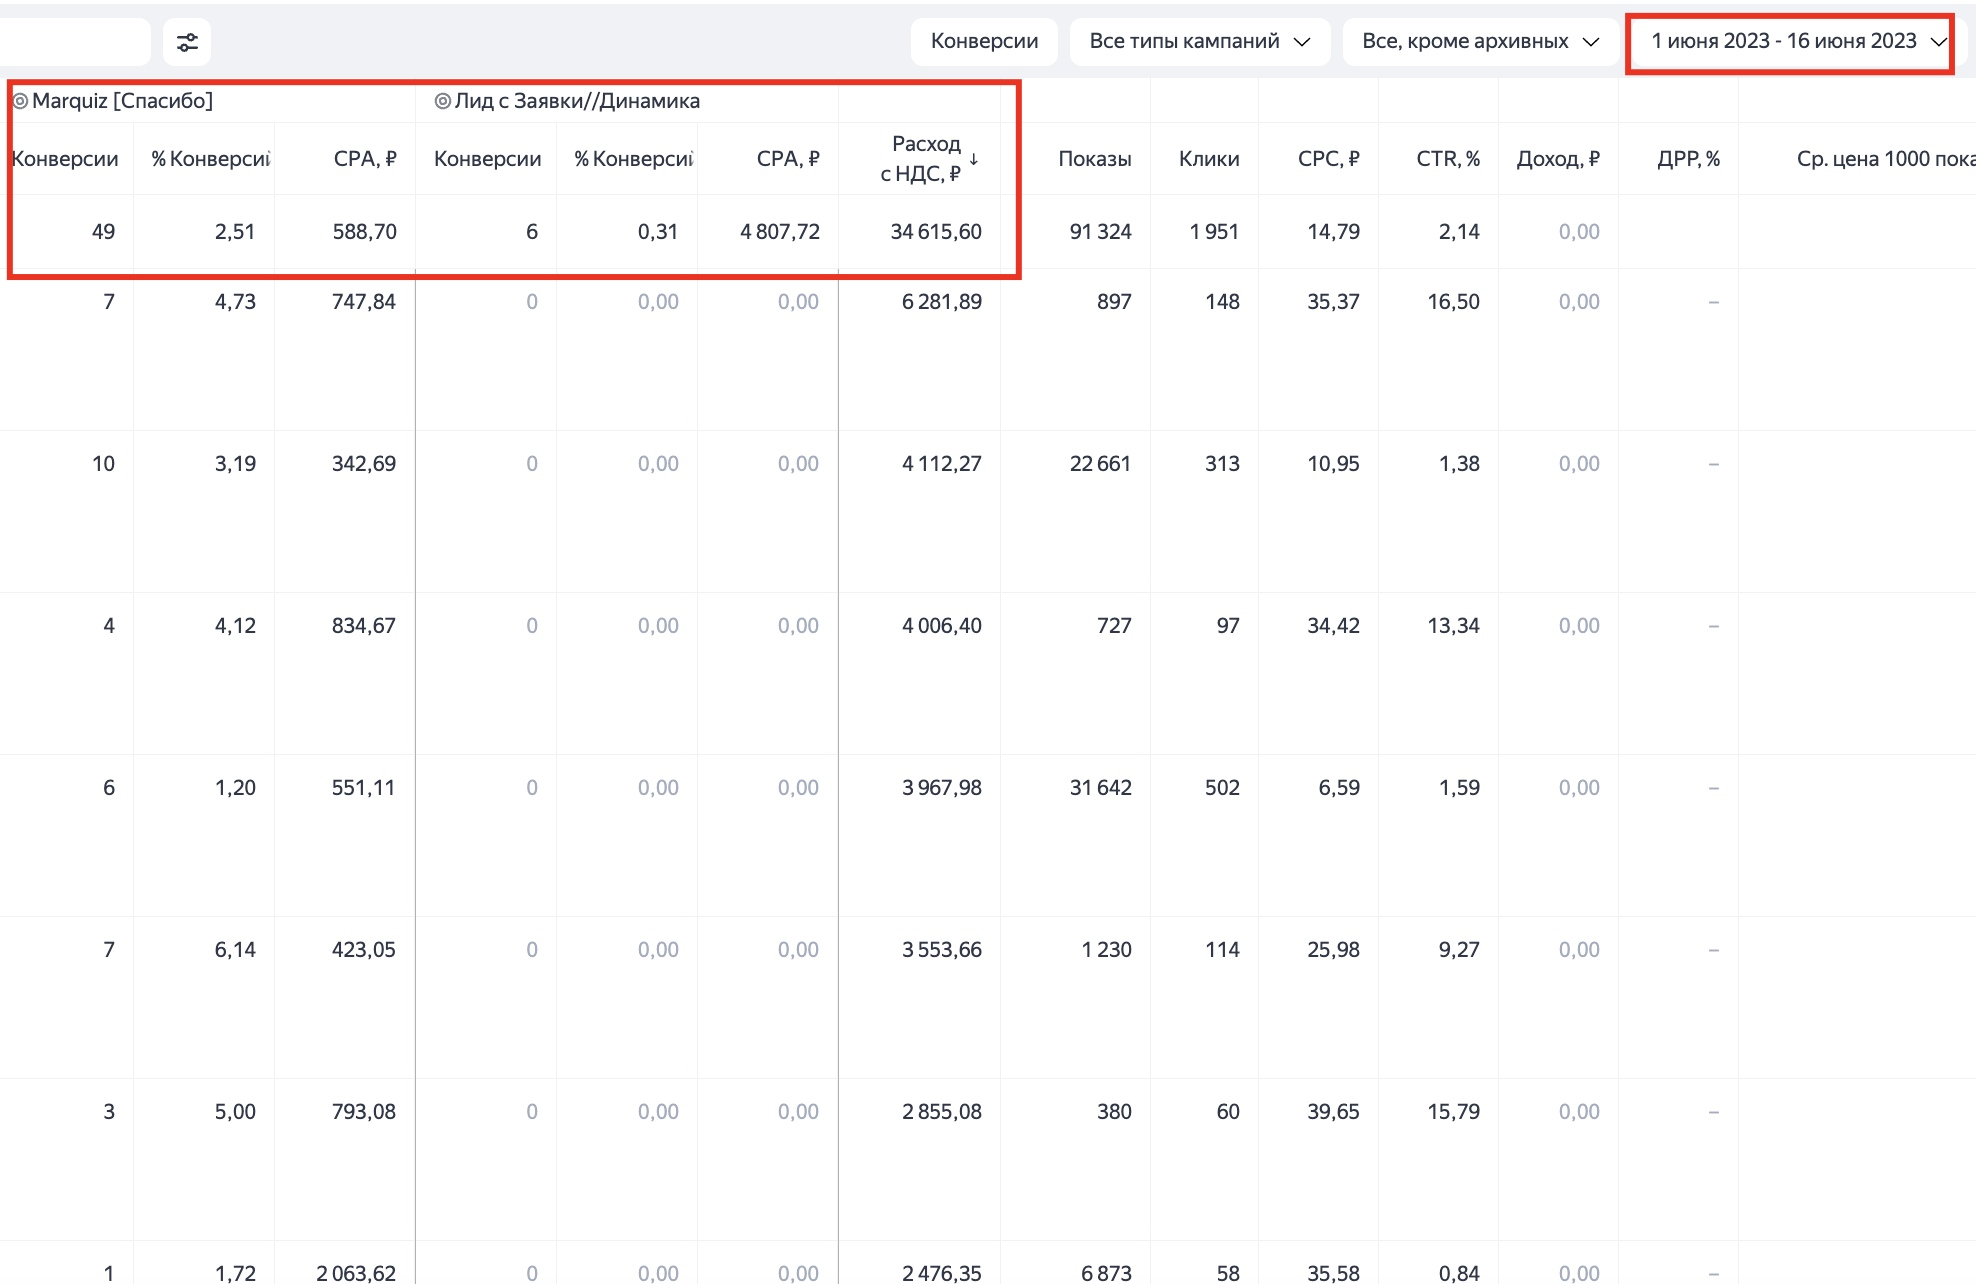Click CPA cell 747,84

click(364, 302)
